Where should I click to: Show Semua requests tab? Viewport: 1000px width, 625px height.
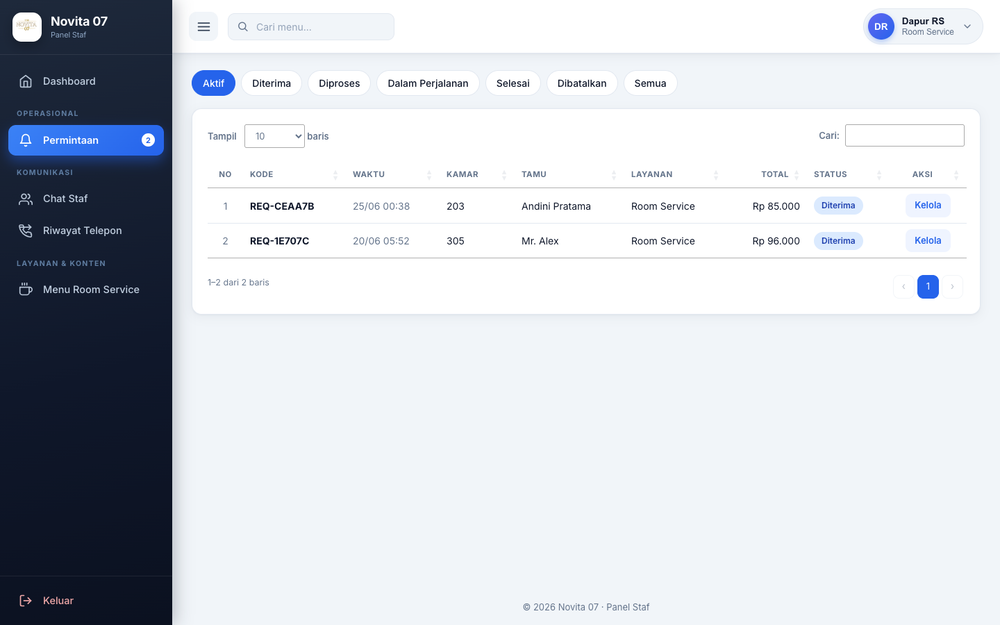pyautogui.click(x=650, y=83)
